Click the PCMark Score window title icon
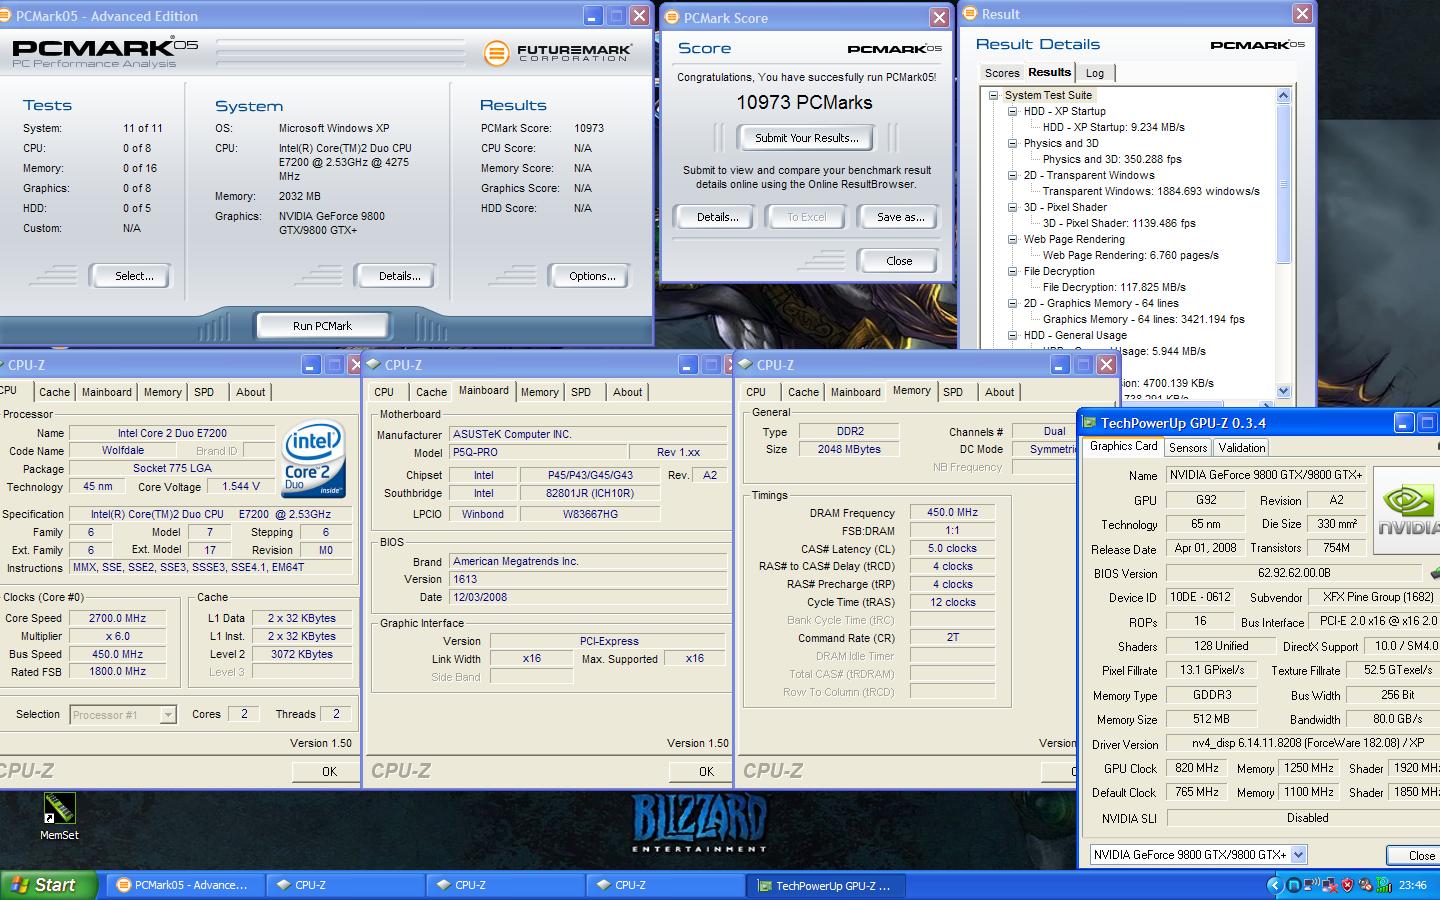Viewport: 1440px width, 900px height. click(672, 18)
